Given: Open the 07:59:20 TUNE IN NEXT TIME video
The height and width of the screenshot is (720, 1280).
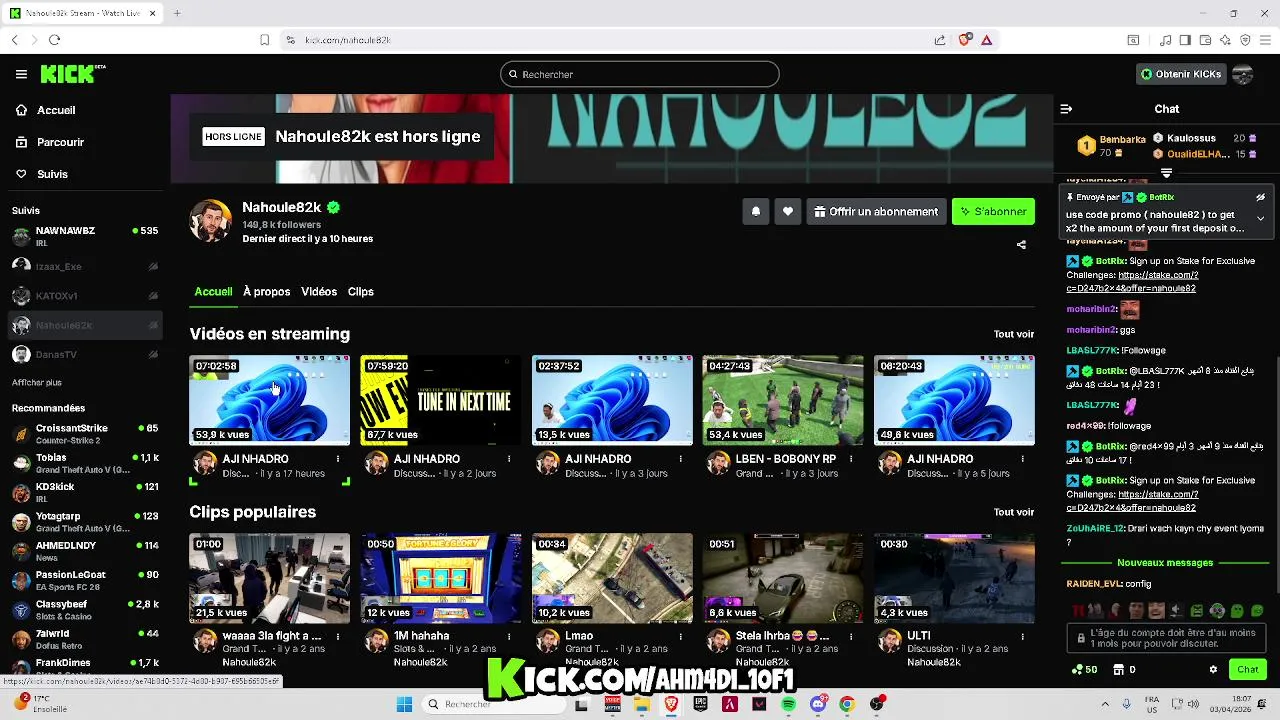Looking at the screenshot, I should tap(441, 400).
